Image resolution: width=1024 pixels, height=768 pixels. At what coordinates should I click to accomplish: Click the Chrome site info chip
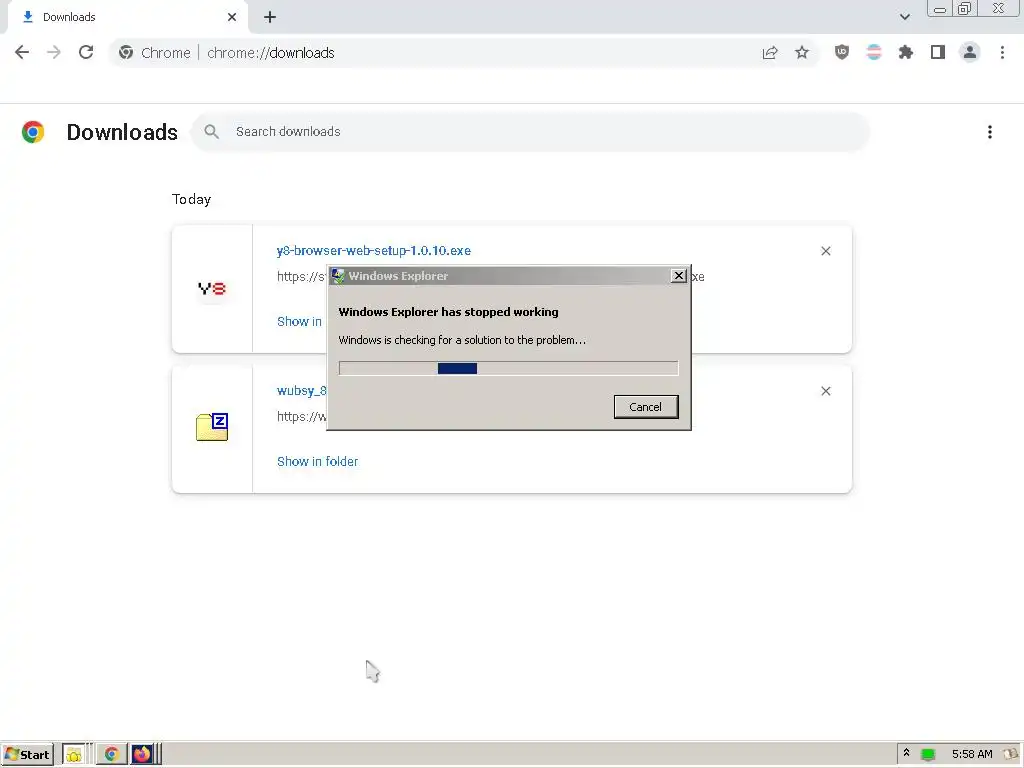pyautogui.click(x=155, y=53)
